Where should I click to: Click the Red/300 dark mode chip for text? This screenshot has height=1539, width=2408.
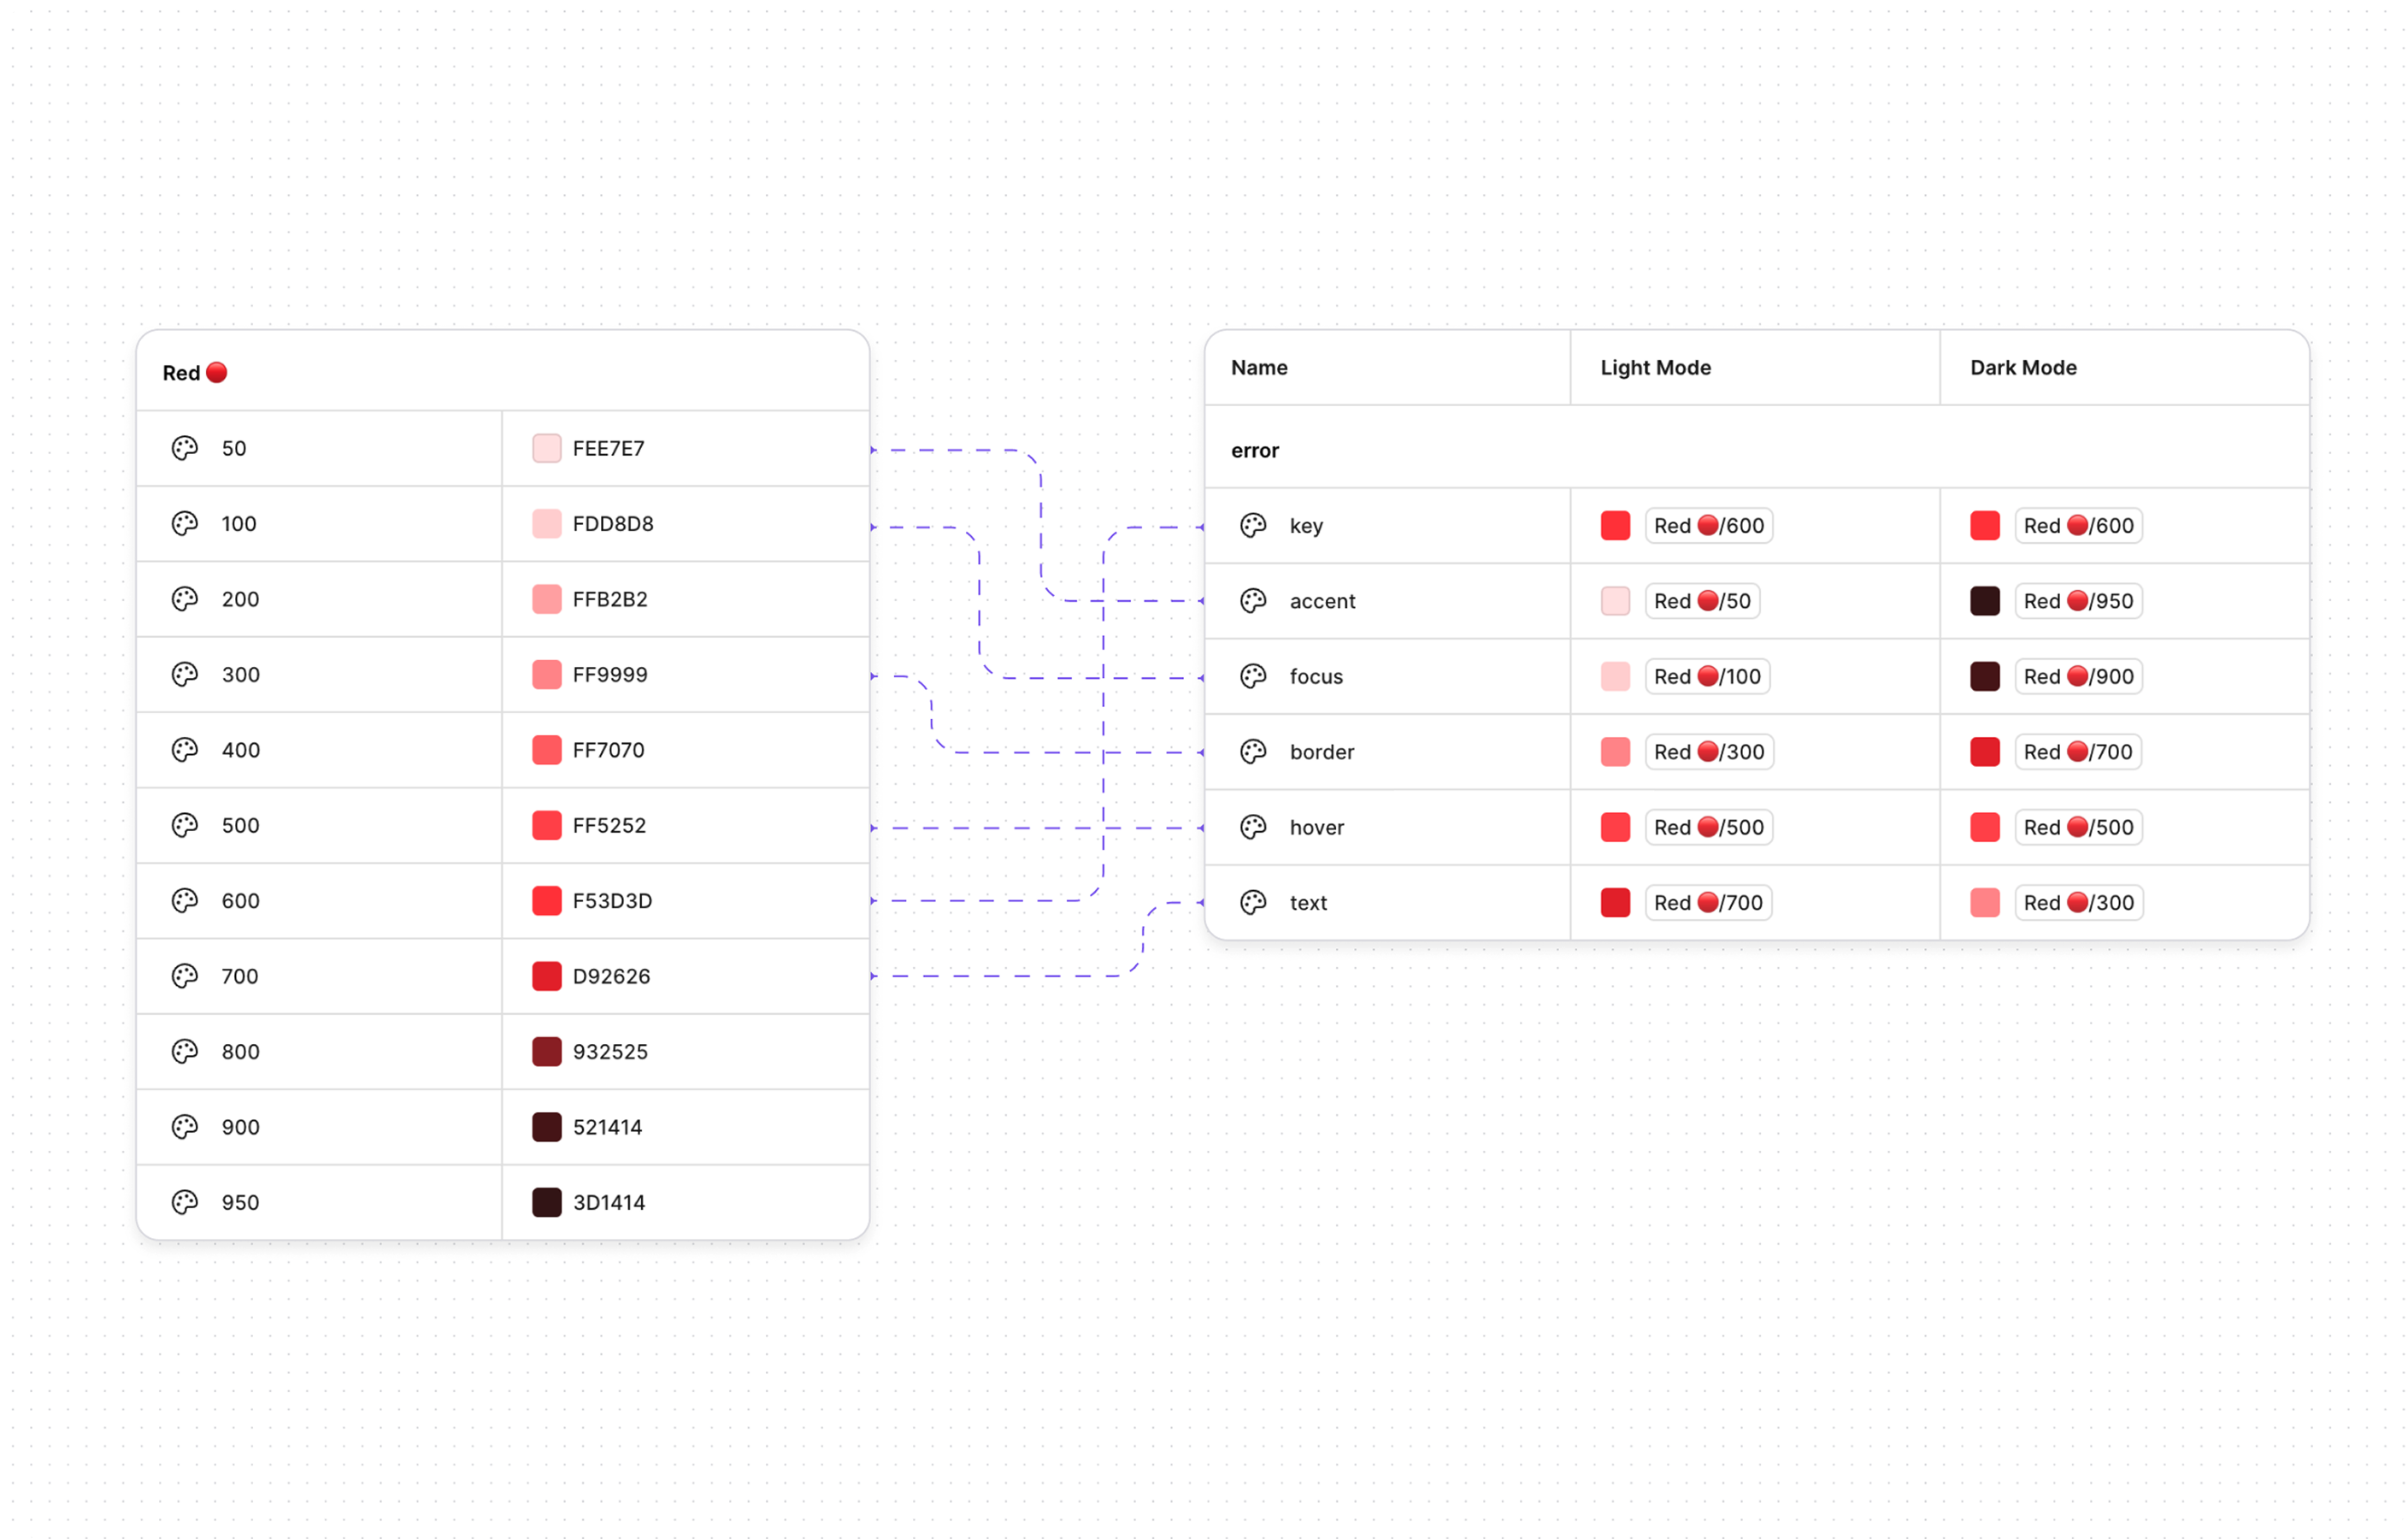(x=2078, y=903)
